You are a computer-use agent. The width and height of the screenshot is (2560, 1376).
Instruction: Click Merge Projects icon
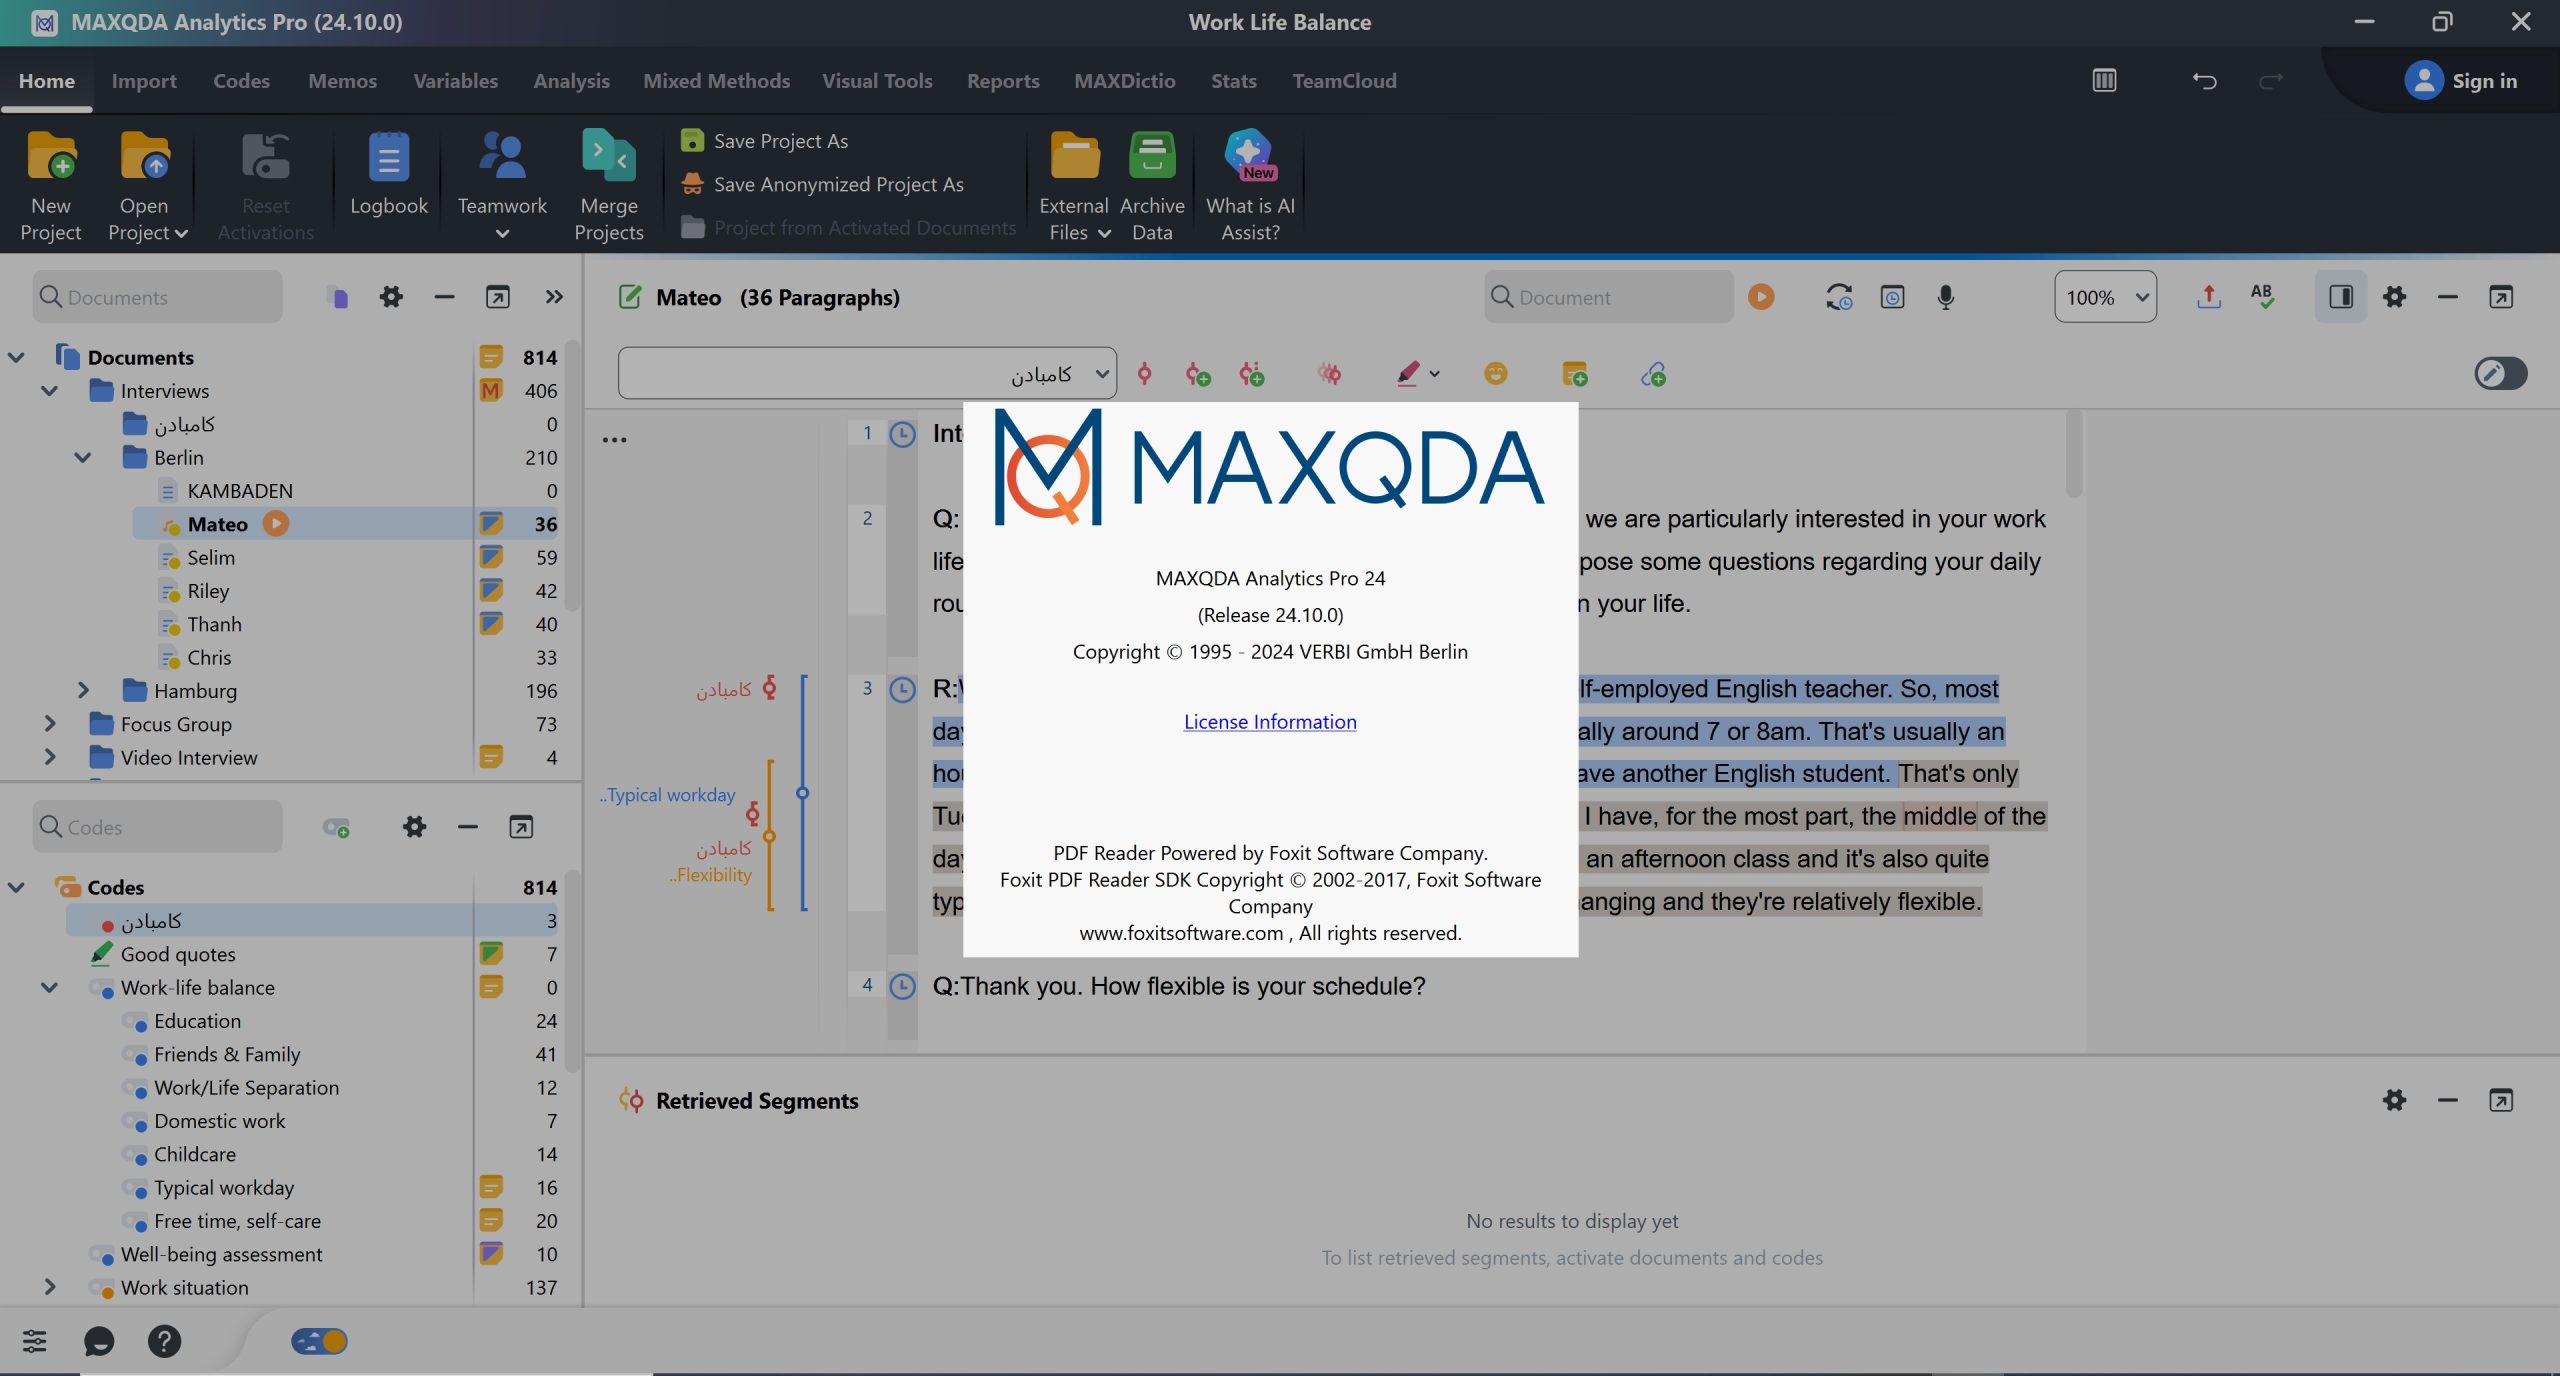608,156
